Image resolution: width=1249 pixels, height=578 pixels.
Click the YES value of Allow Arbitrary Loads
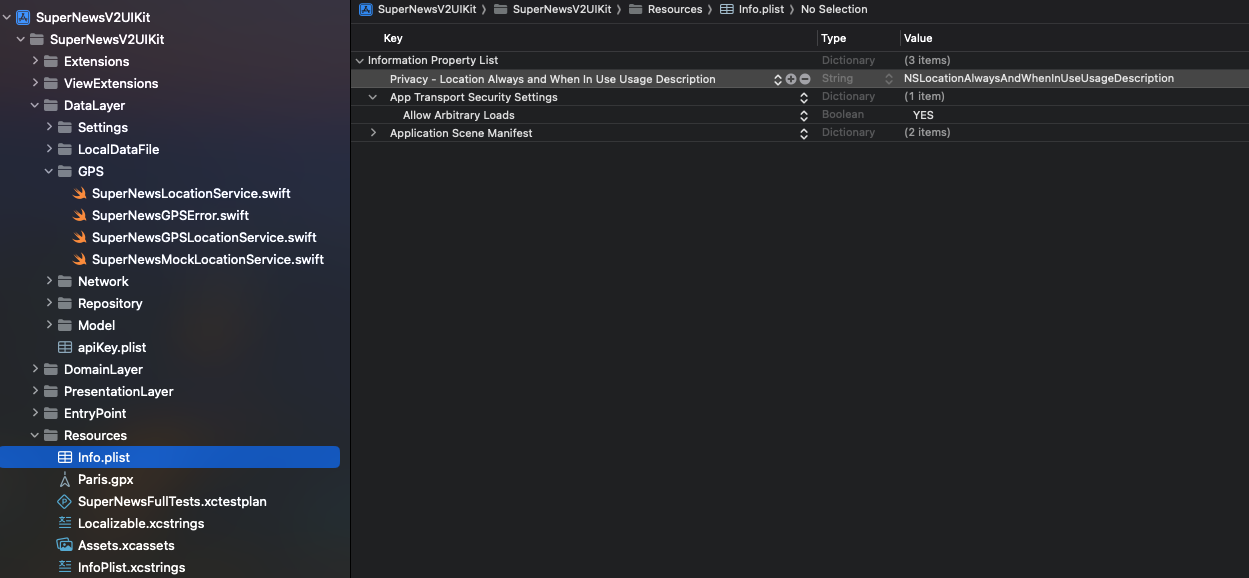click(923, 115)
